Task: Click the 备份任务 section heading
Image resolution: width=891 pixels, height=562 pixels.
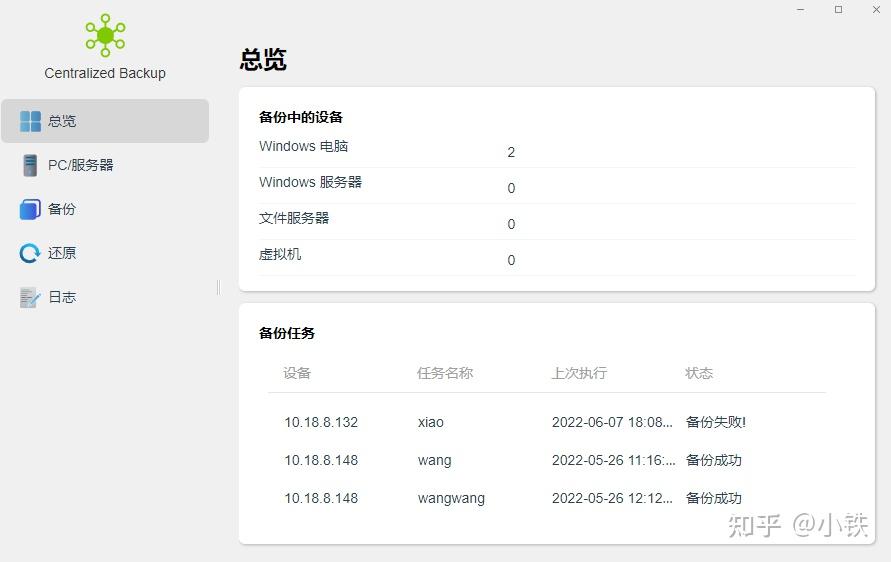Action: [x=287, y=334]
